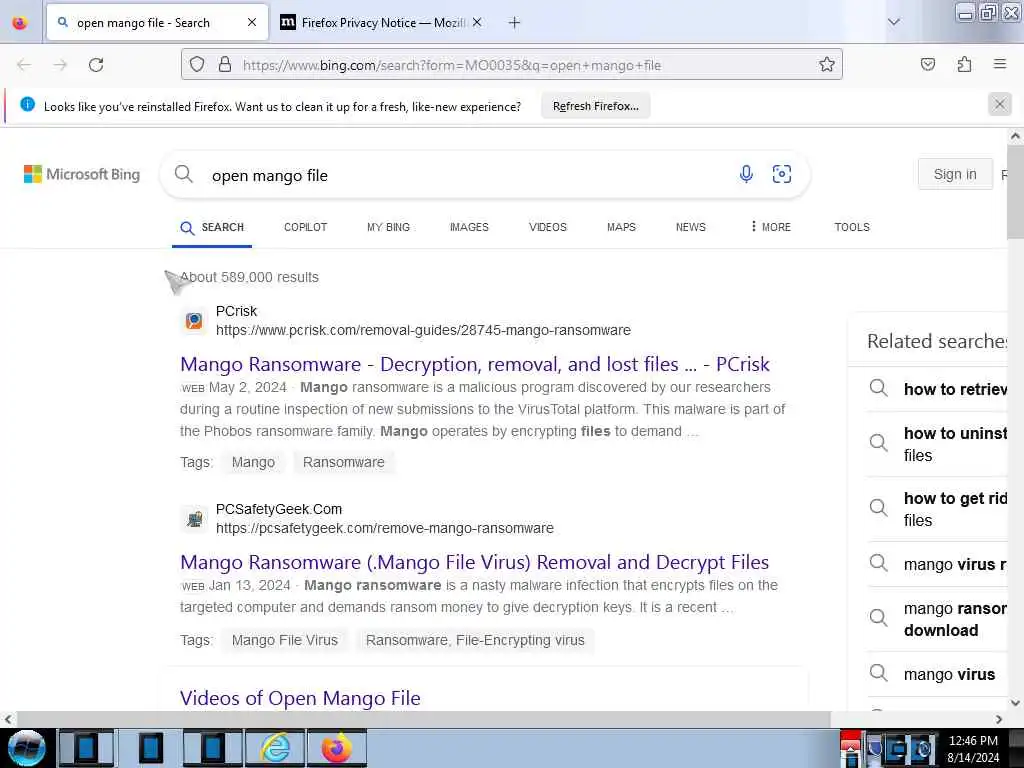This screenshot has width=1024, height=768.
Task: Click the taskbar clock showing 12:46 PM
Action: (973, 749)
